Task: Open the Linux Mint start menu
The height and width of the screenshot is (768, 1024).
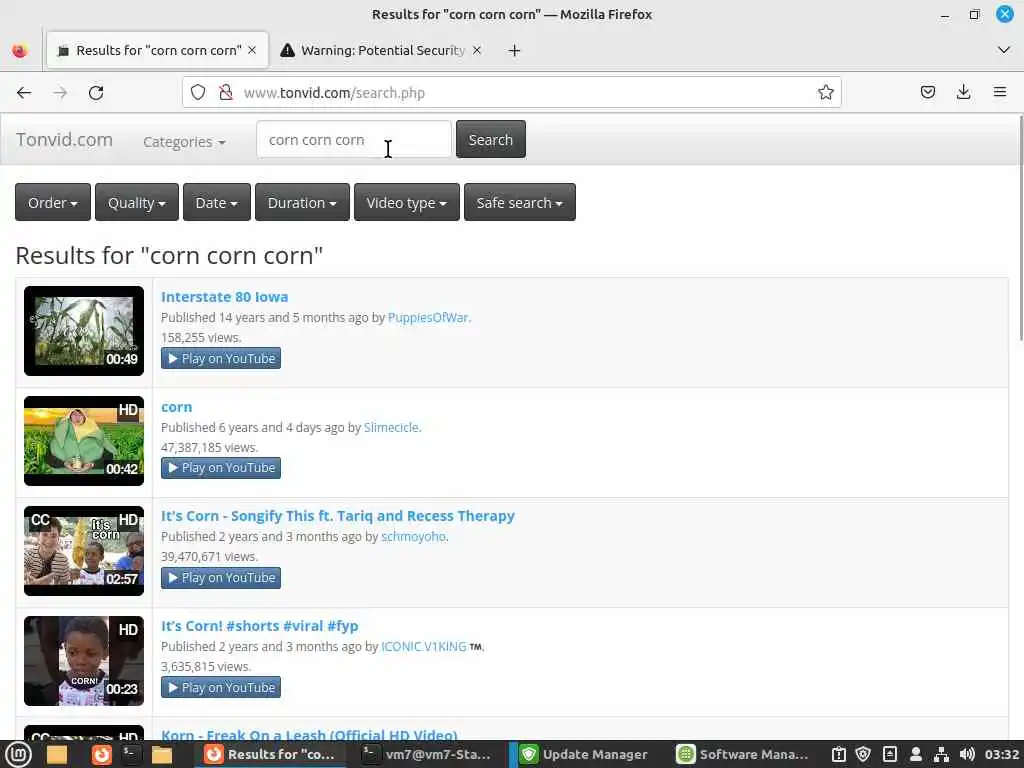Action: [18, 755]
